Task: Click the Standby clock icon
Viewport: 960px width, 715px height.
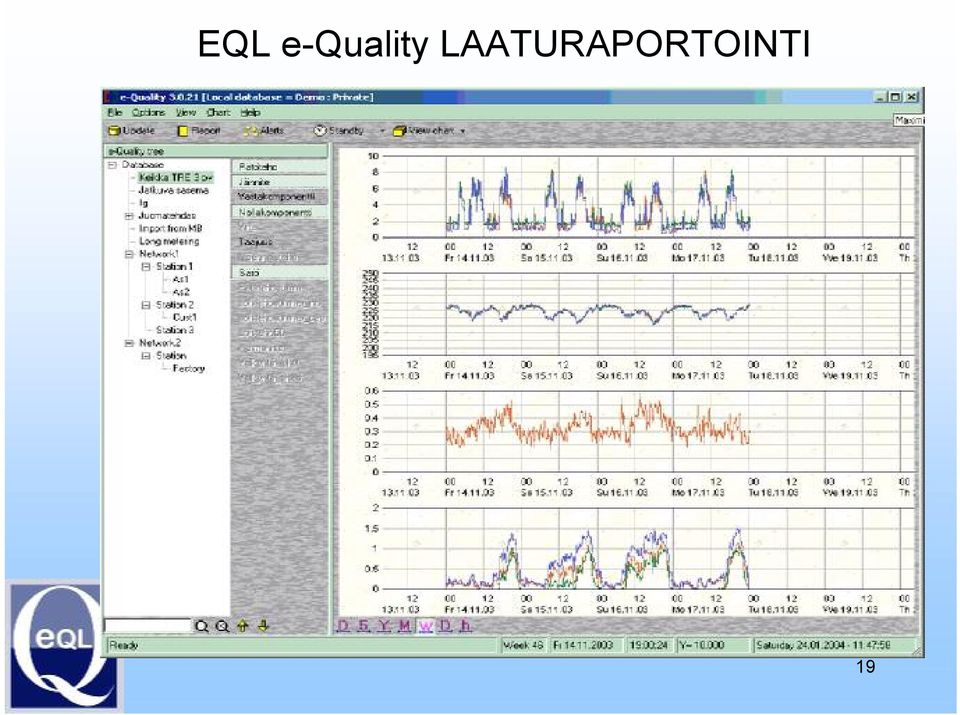Action: coord(320,131)
